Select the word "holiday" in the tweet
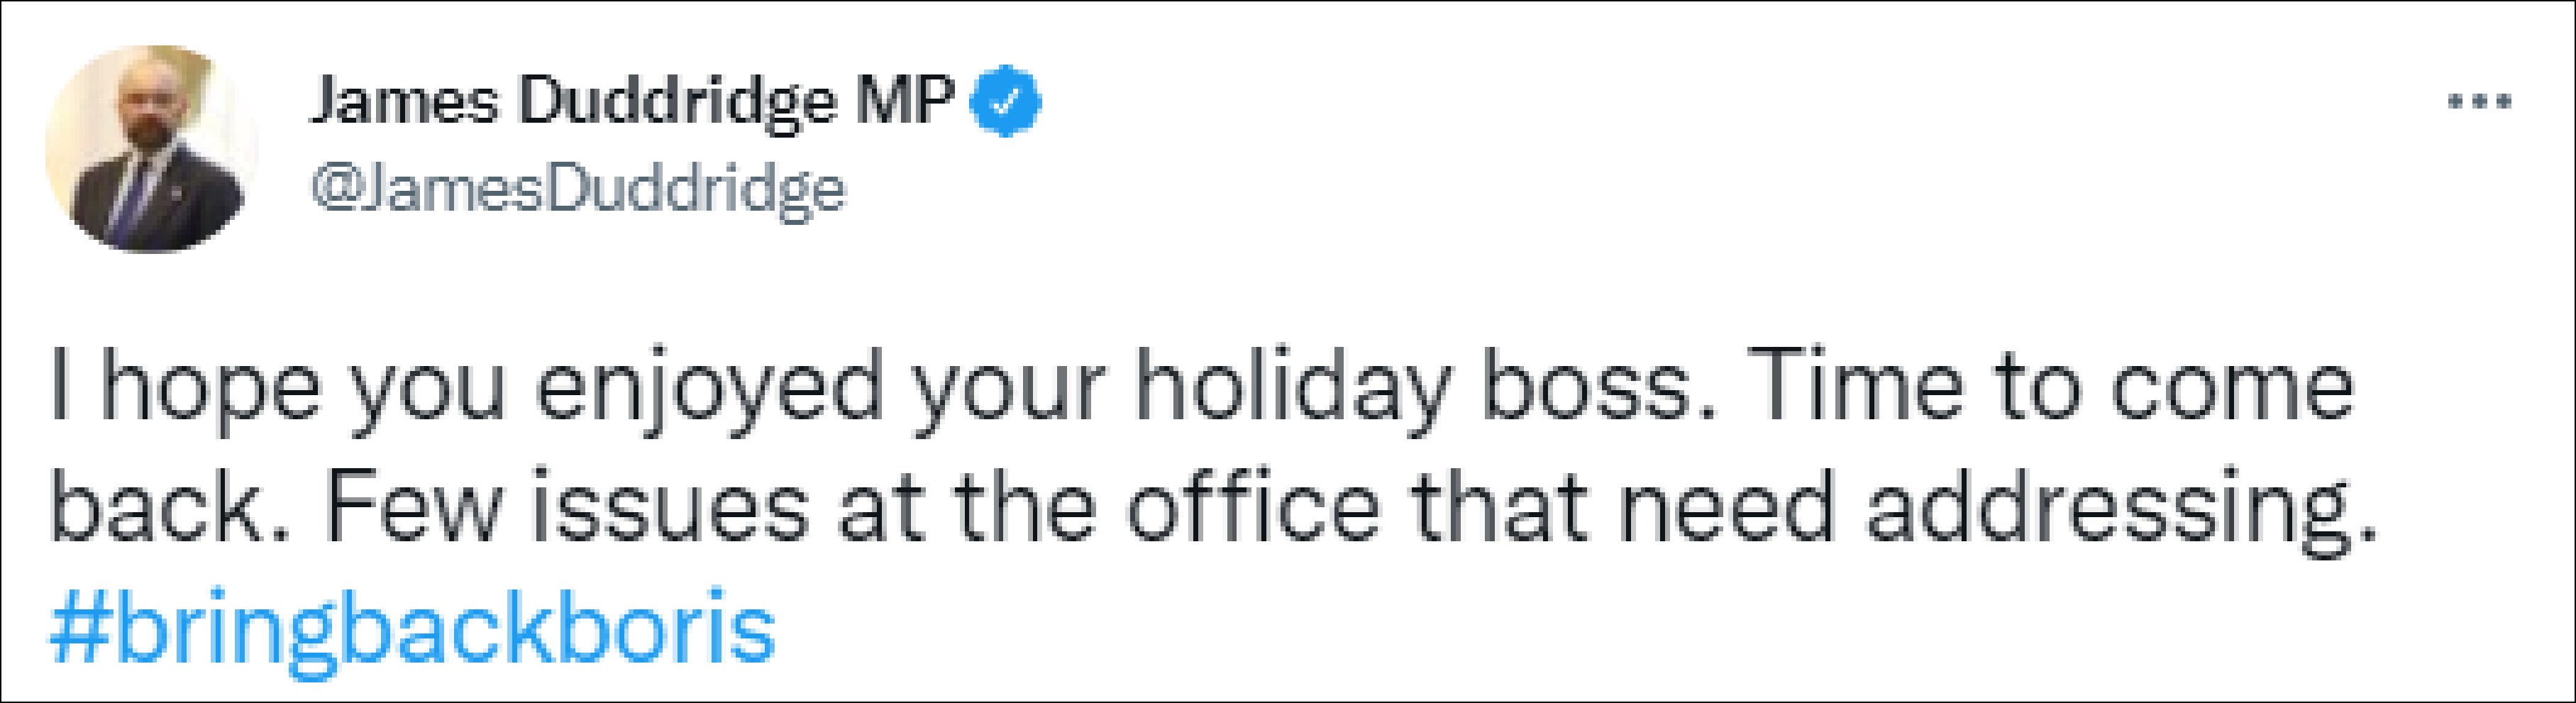The image size is (2576, 703). pos(1292,387)
